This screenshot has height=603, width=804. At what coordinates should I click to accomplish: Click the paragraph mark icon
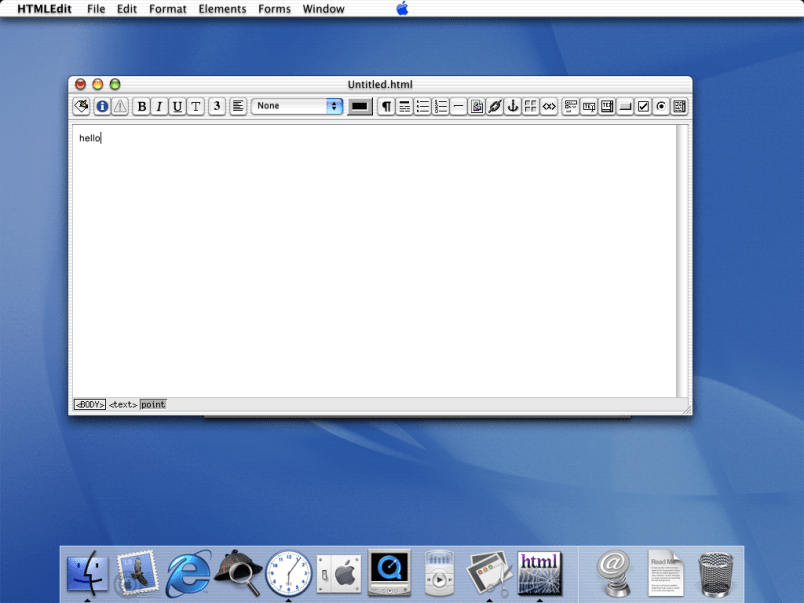(386, 106)
